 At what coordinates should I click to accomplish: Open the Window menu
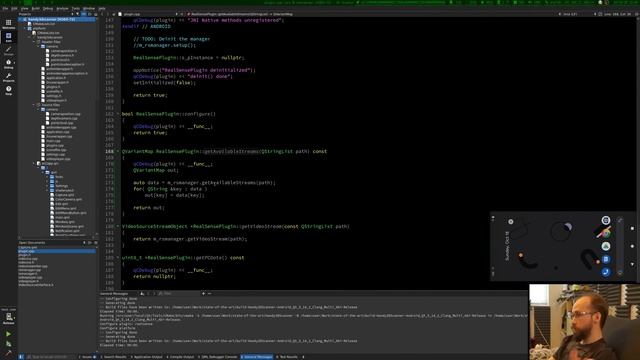click(89, 8)
